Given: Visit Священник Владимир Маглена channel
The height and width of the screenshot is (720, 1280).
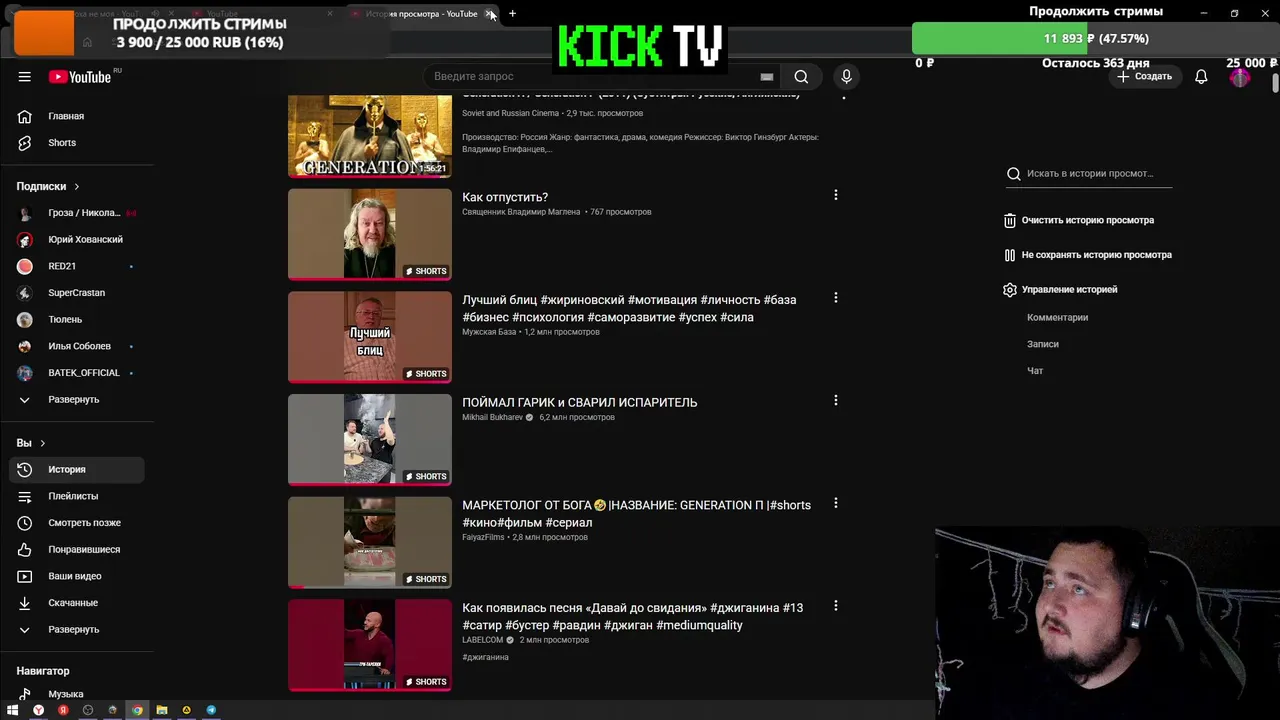Looking at the screenshot, I should (x=521, y=212).
